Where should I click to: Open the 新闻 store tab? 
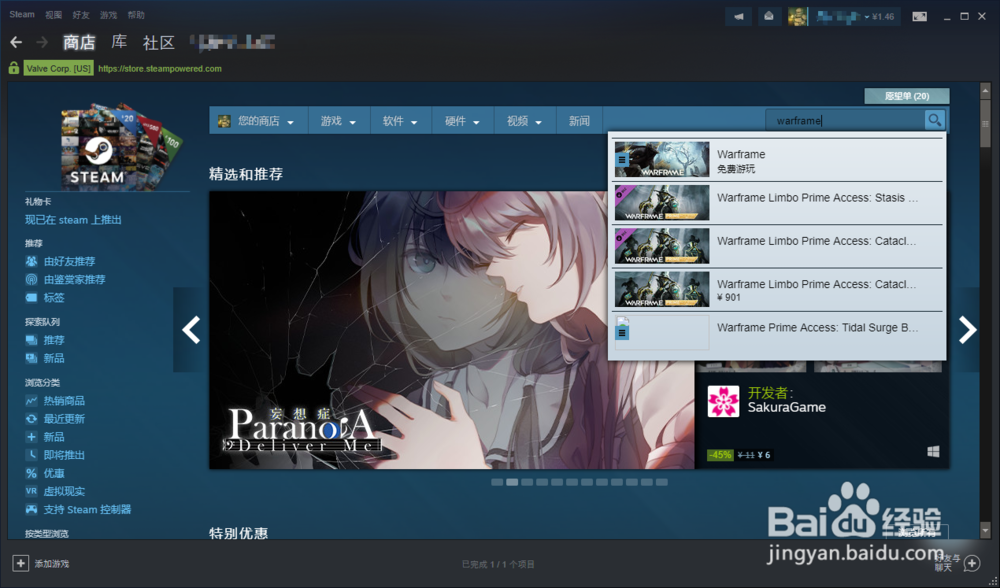579,121
